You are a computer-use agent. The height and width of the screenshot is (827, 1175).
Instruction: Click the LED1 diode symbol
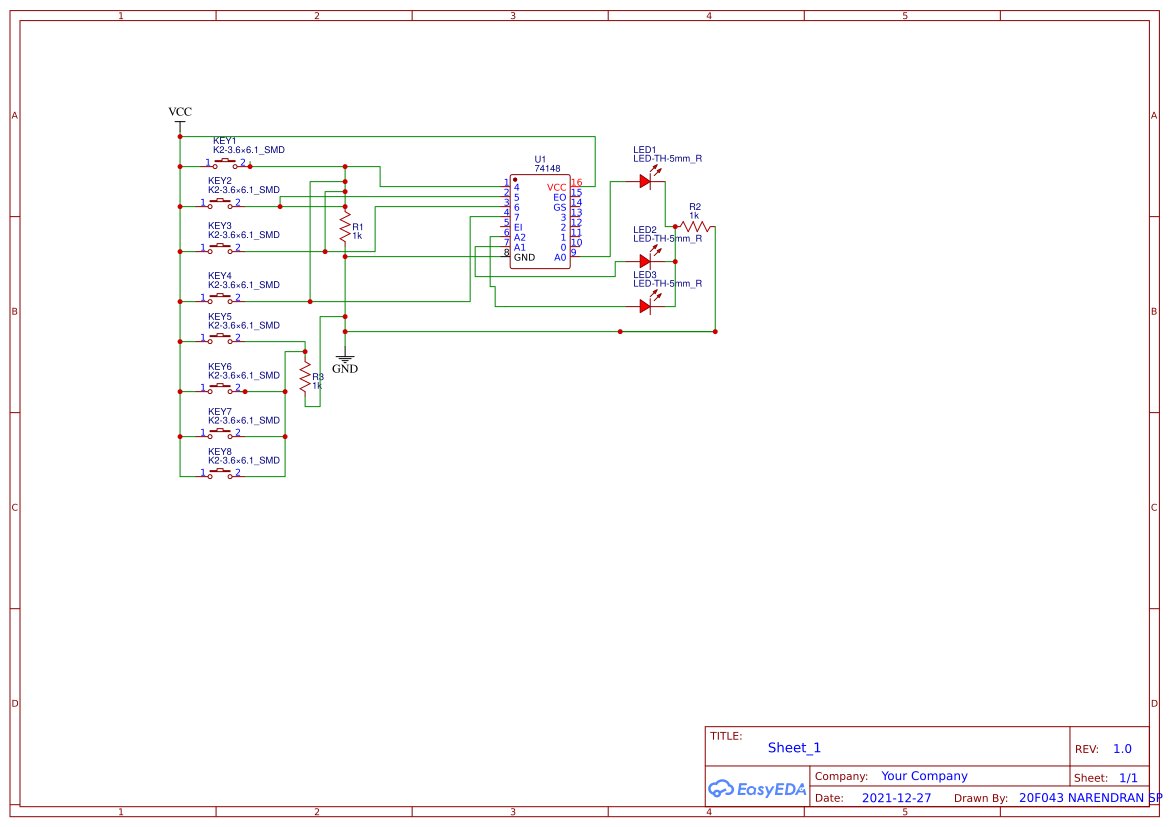(x=646, y=183)
